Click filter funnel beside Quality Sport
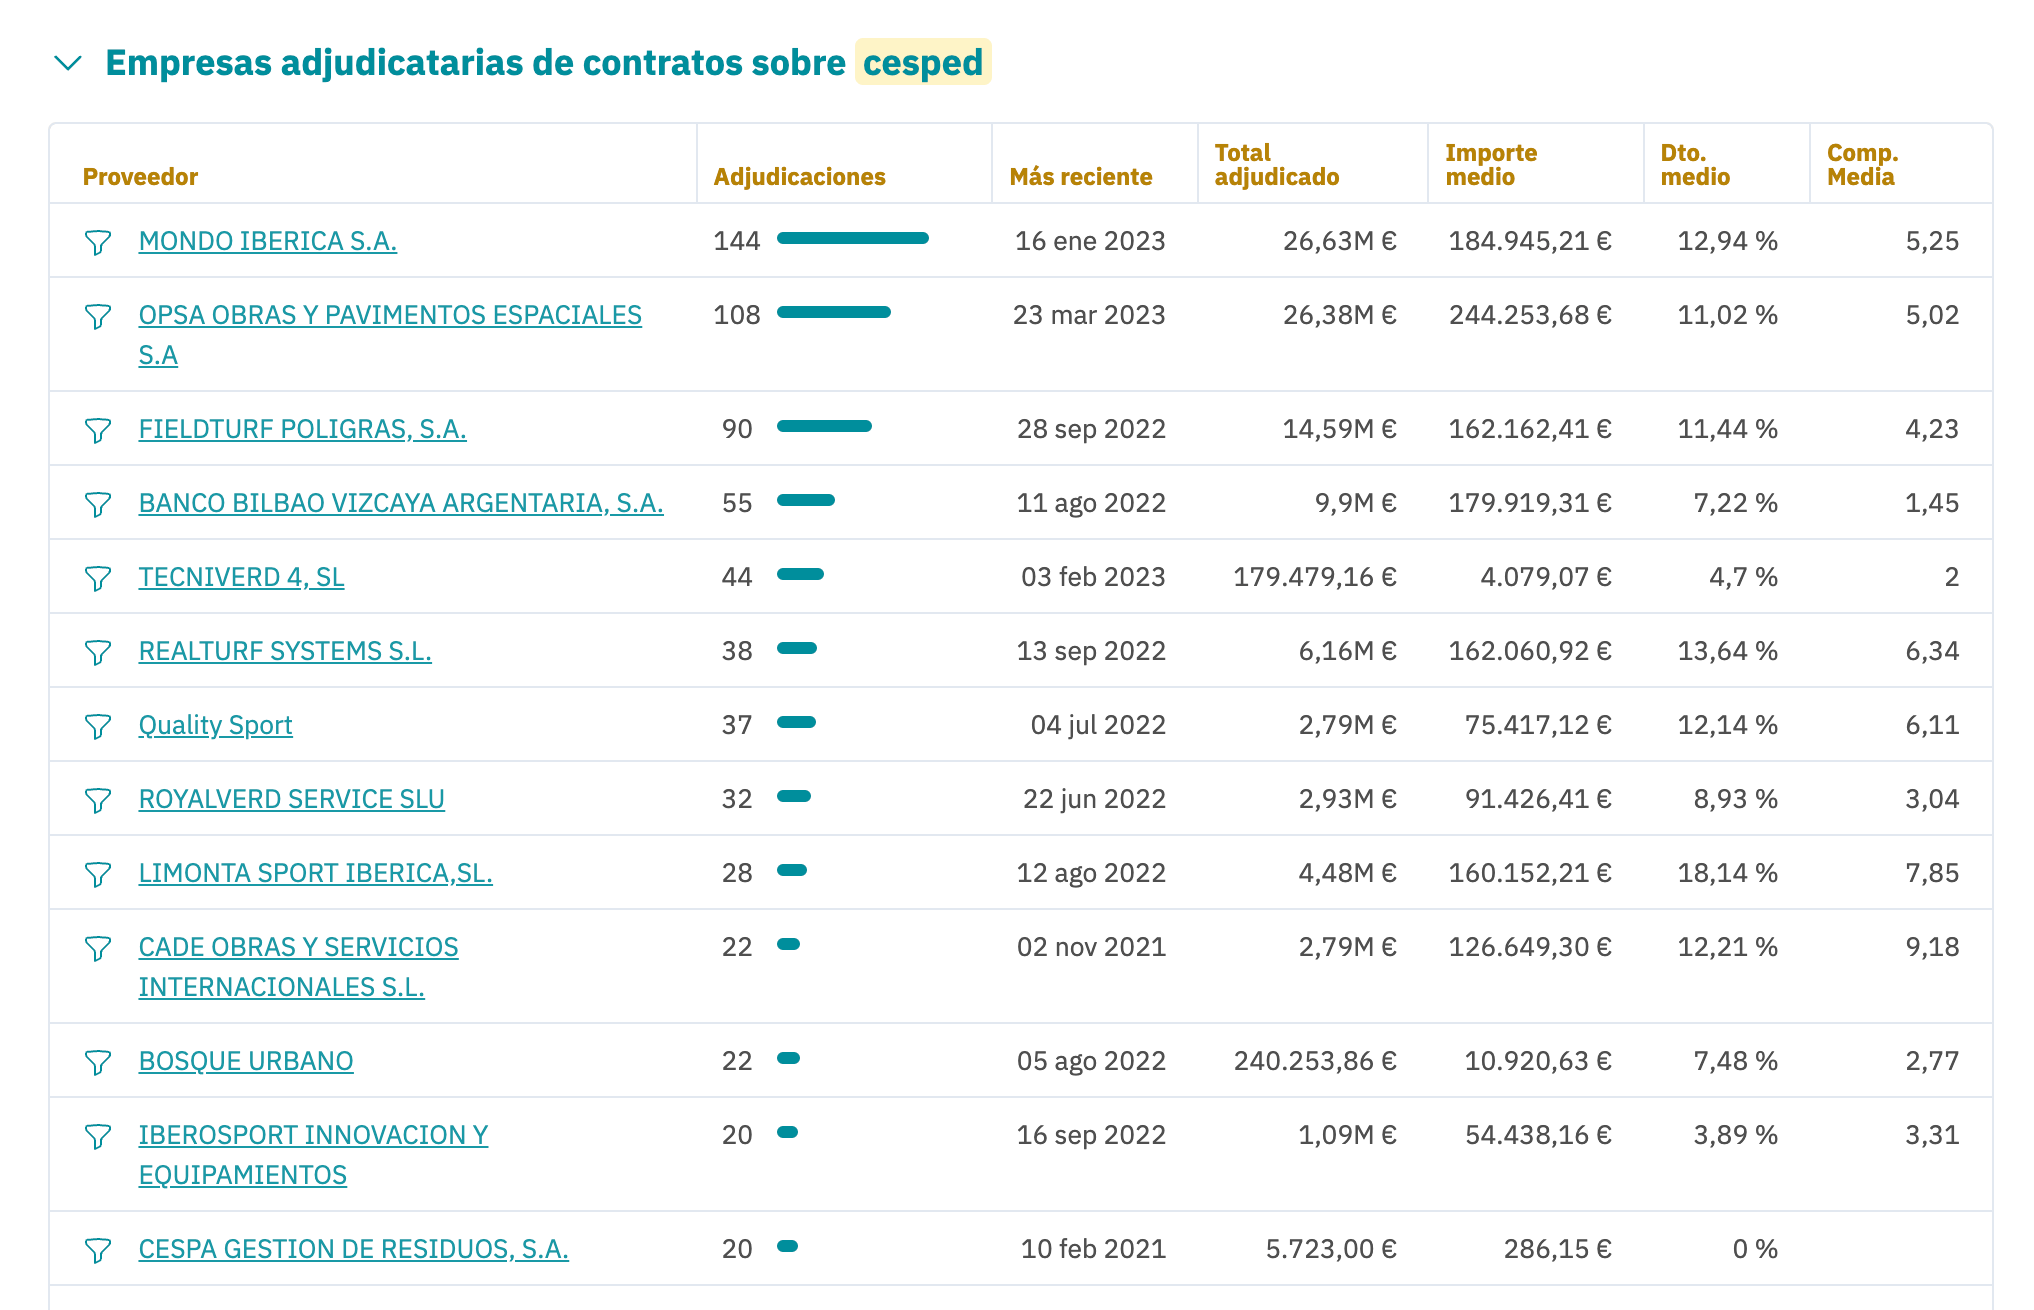Viewport: 2034px width, 1310px height. coord(97,726)
